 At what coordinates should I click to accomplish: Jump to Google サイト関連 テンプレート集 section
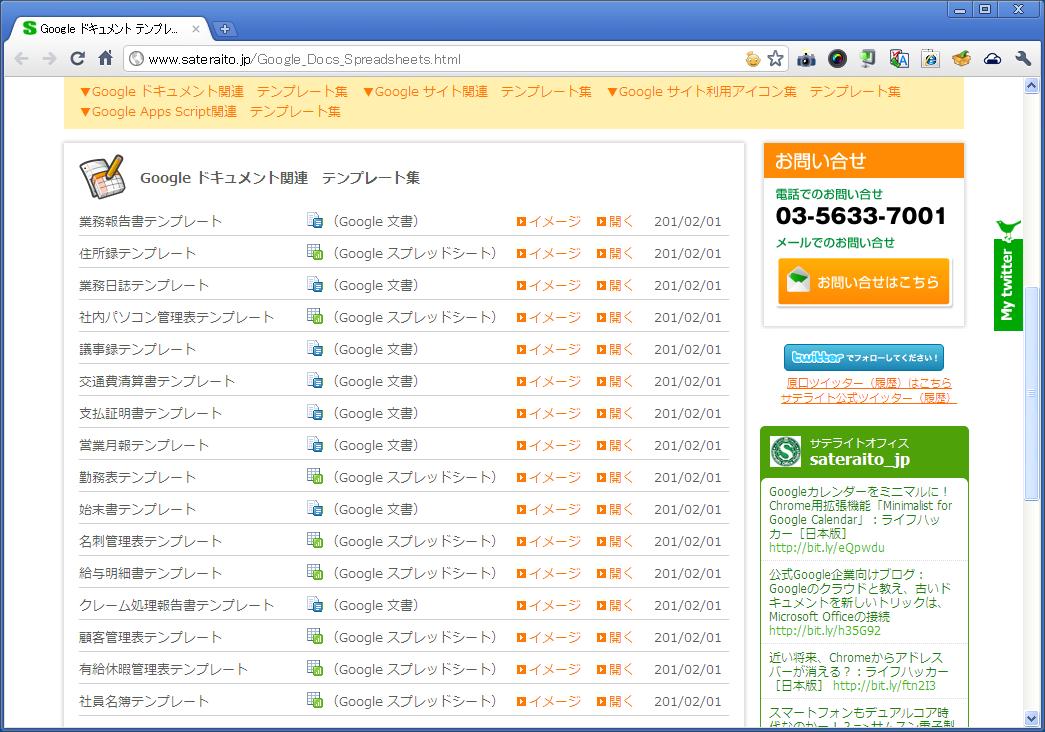pyautogui.click(x=476, y=92)
